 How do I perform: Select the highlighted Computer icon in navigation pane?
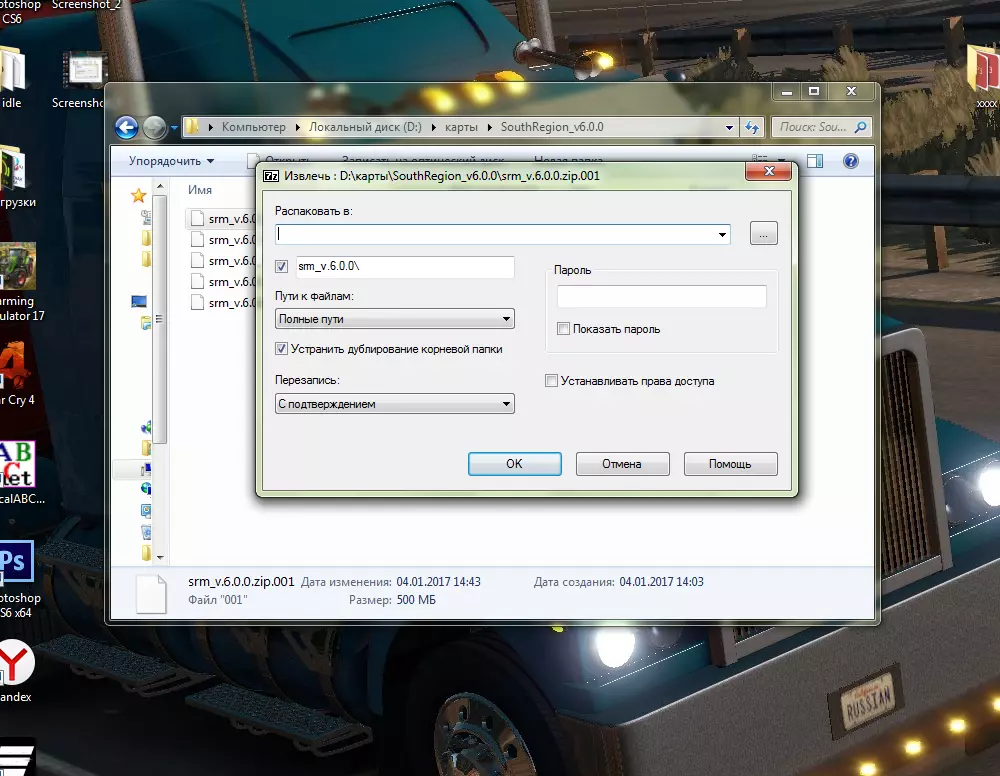145,470
